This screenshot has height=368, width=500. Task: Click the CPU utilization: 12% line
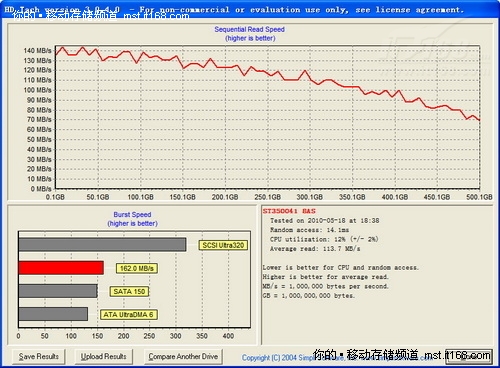pos(324,239)
